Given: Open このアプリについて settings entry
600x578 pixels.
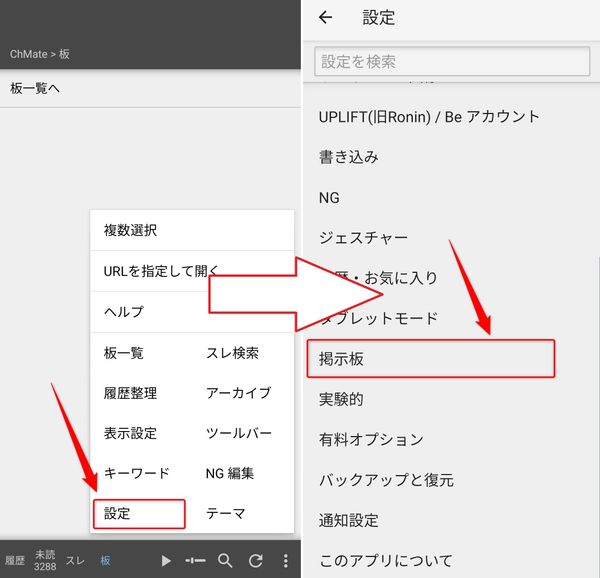Looking at the screenshot, I should [386, 560].
